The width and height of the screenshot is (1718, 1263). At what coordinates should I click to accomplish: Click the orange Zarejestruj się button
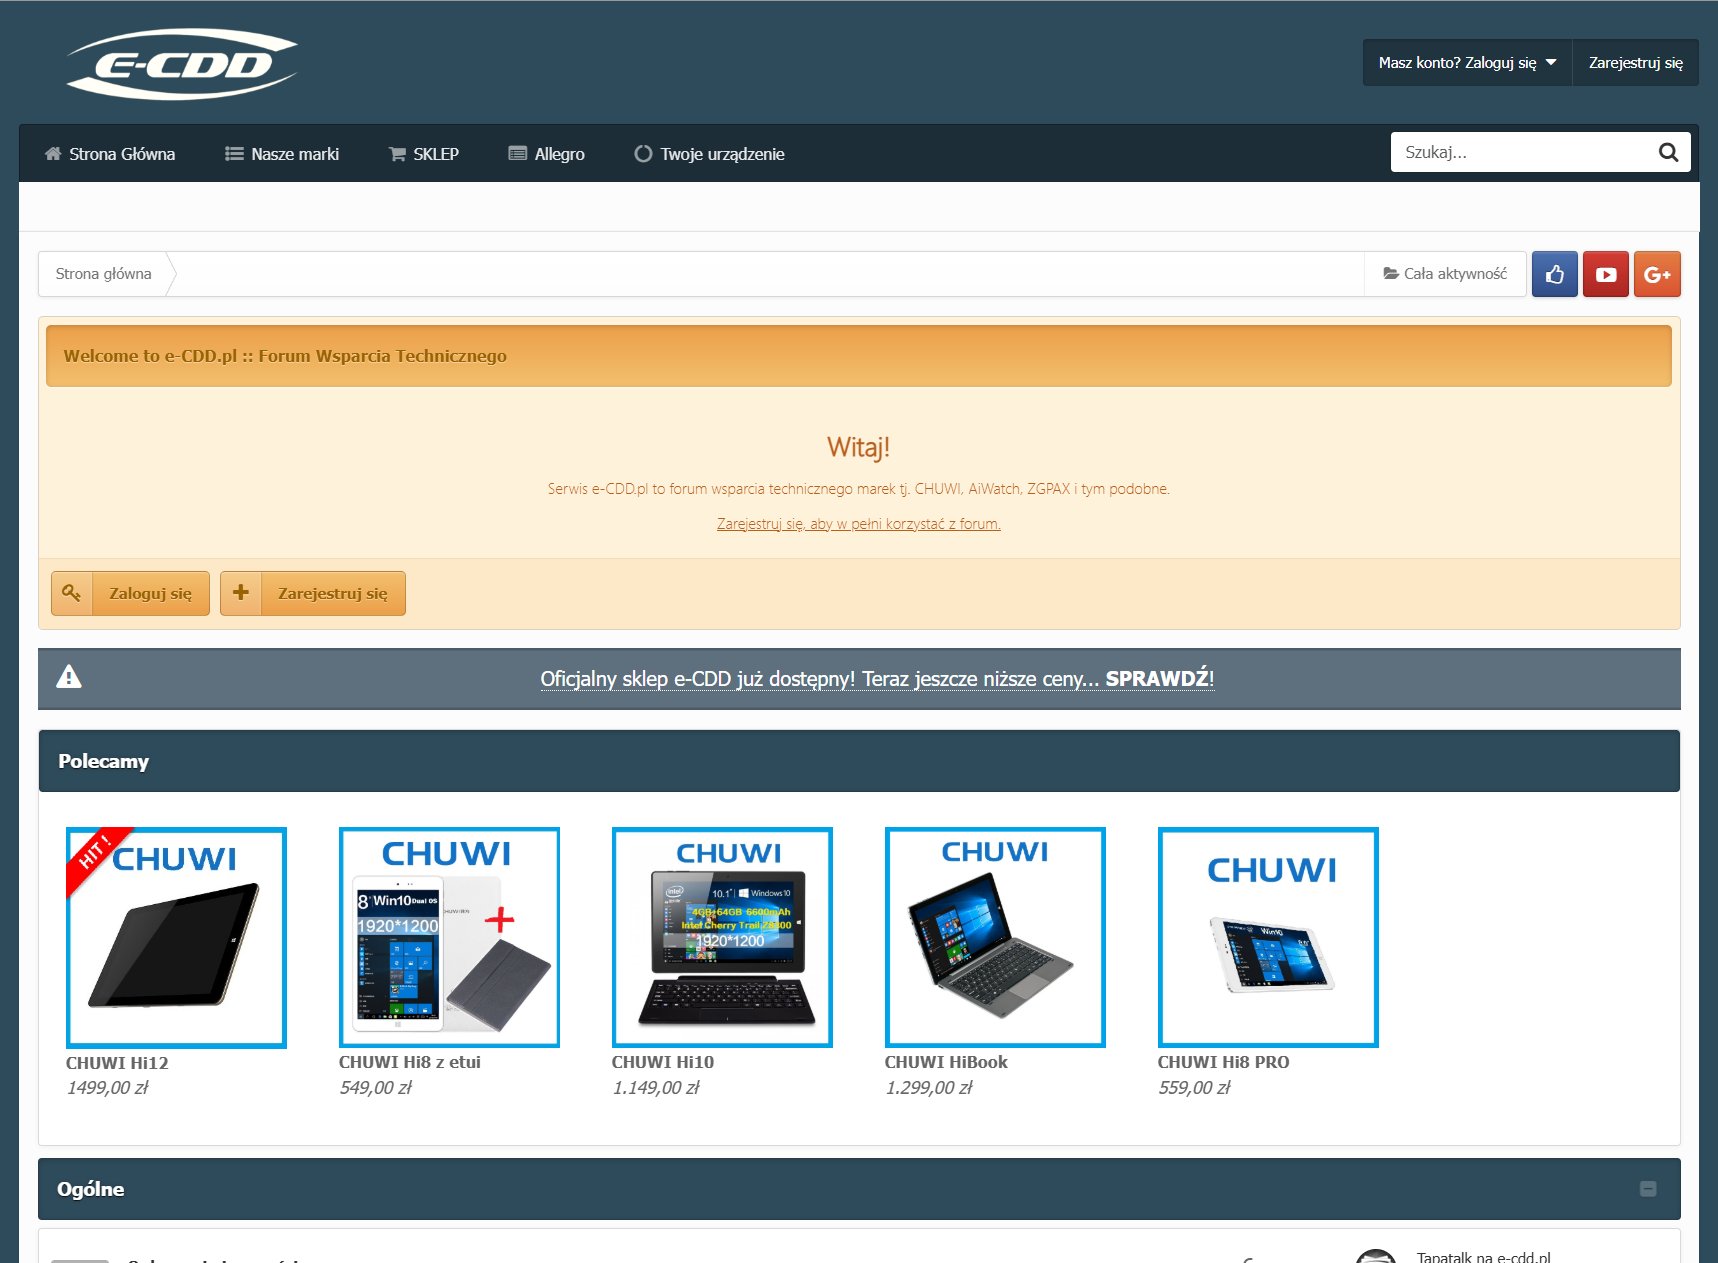[x=313, y=593]
